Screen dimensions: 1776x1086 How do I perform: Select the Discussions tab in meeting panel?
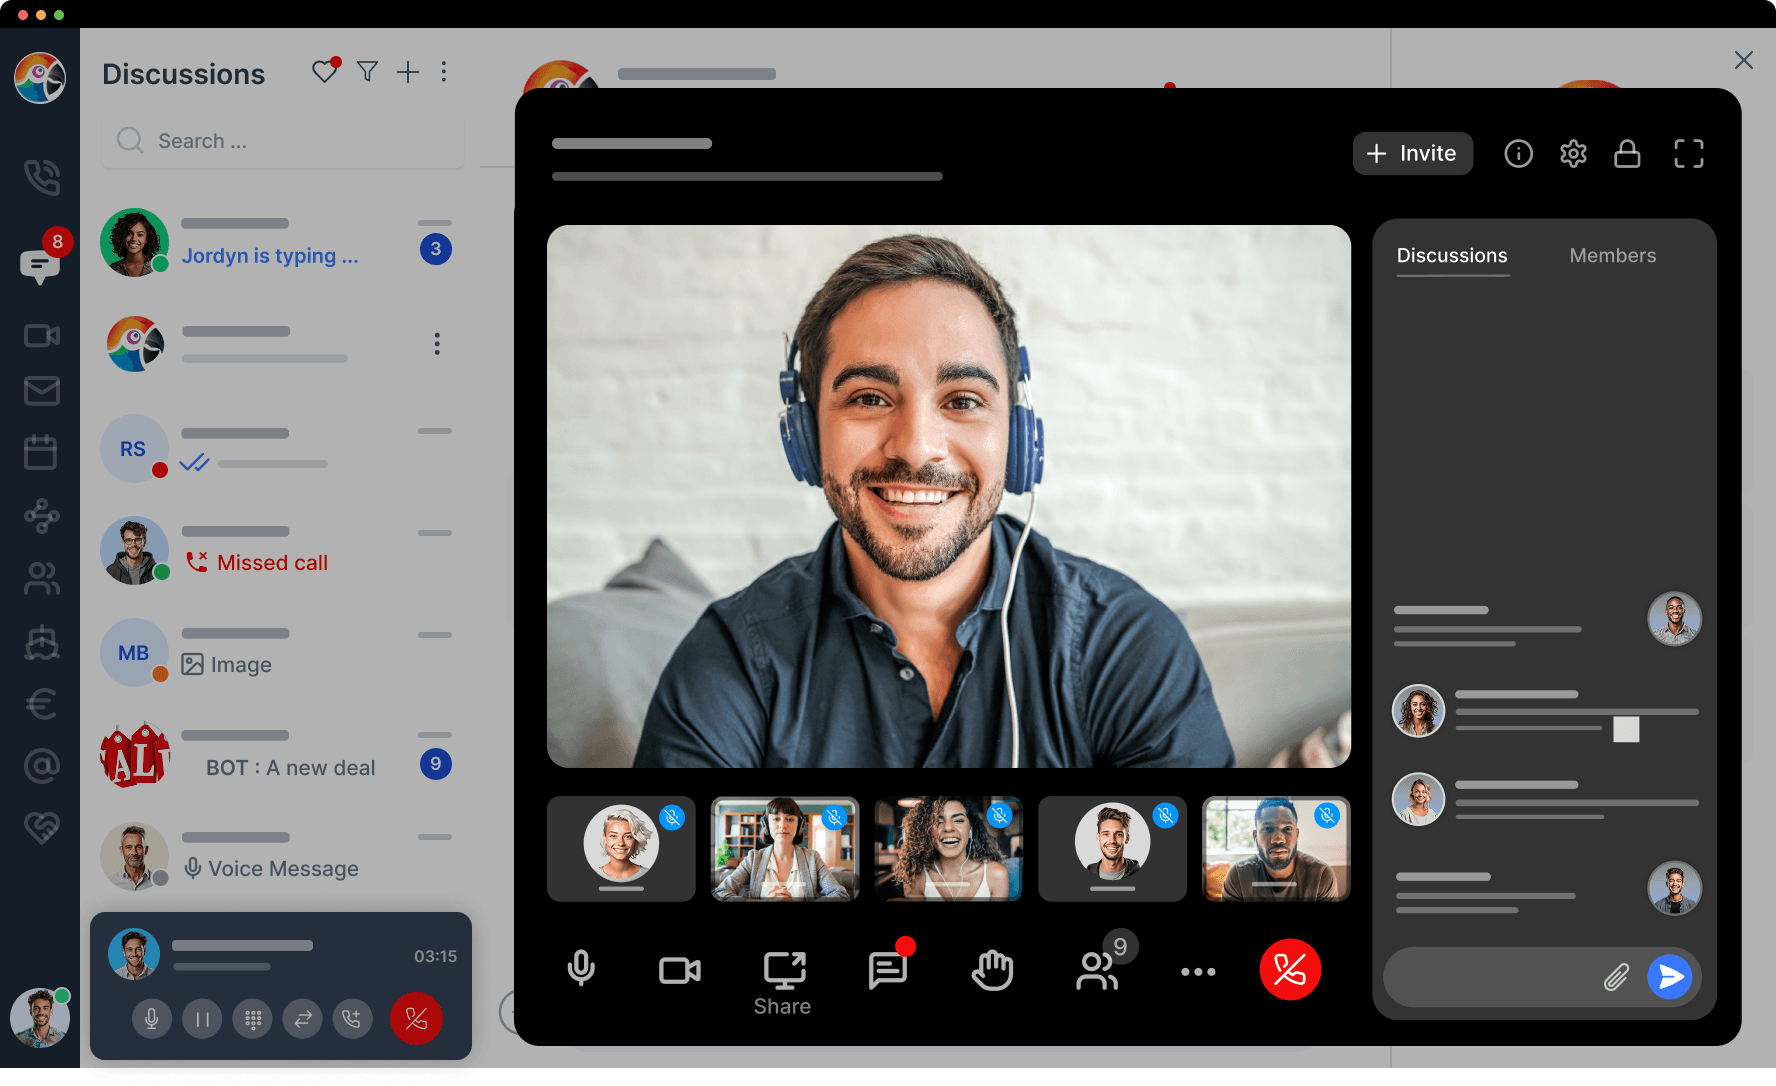(1451, 256)
